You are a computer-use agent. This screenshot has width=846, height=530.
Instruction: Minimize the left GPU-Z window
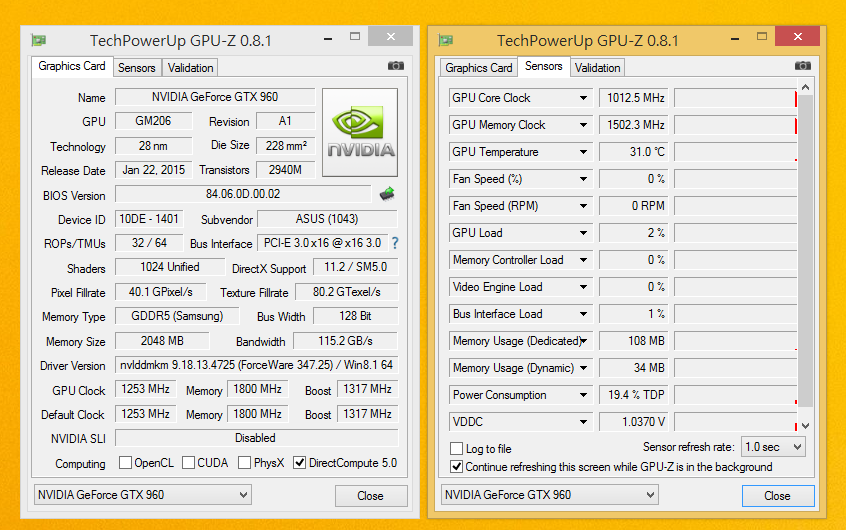tap(328, 38)
